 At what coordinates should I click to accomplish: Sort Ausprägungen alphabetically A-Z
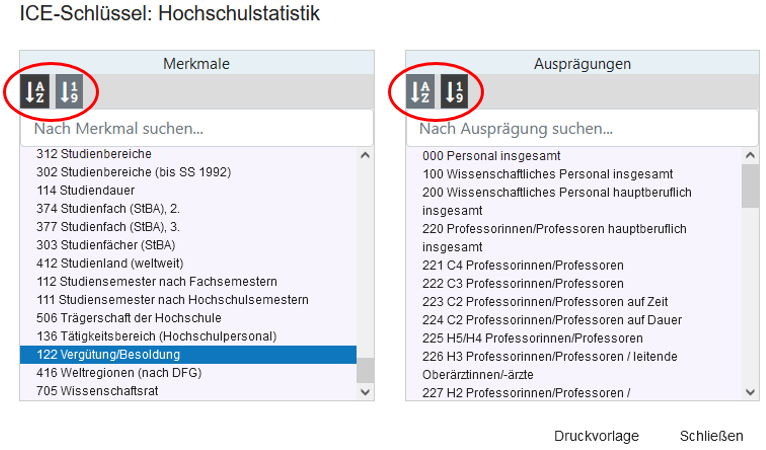tap(420, 92)
